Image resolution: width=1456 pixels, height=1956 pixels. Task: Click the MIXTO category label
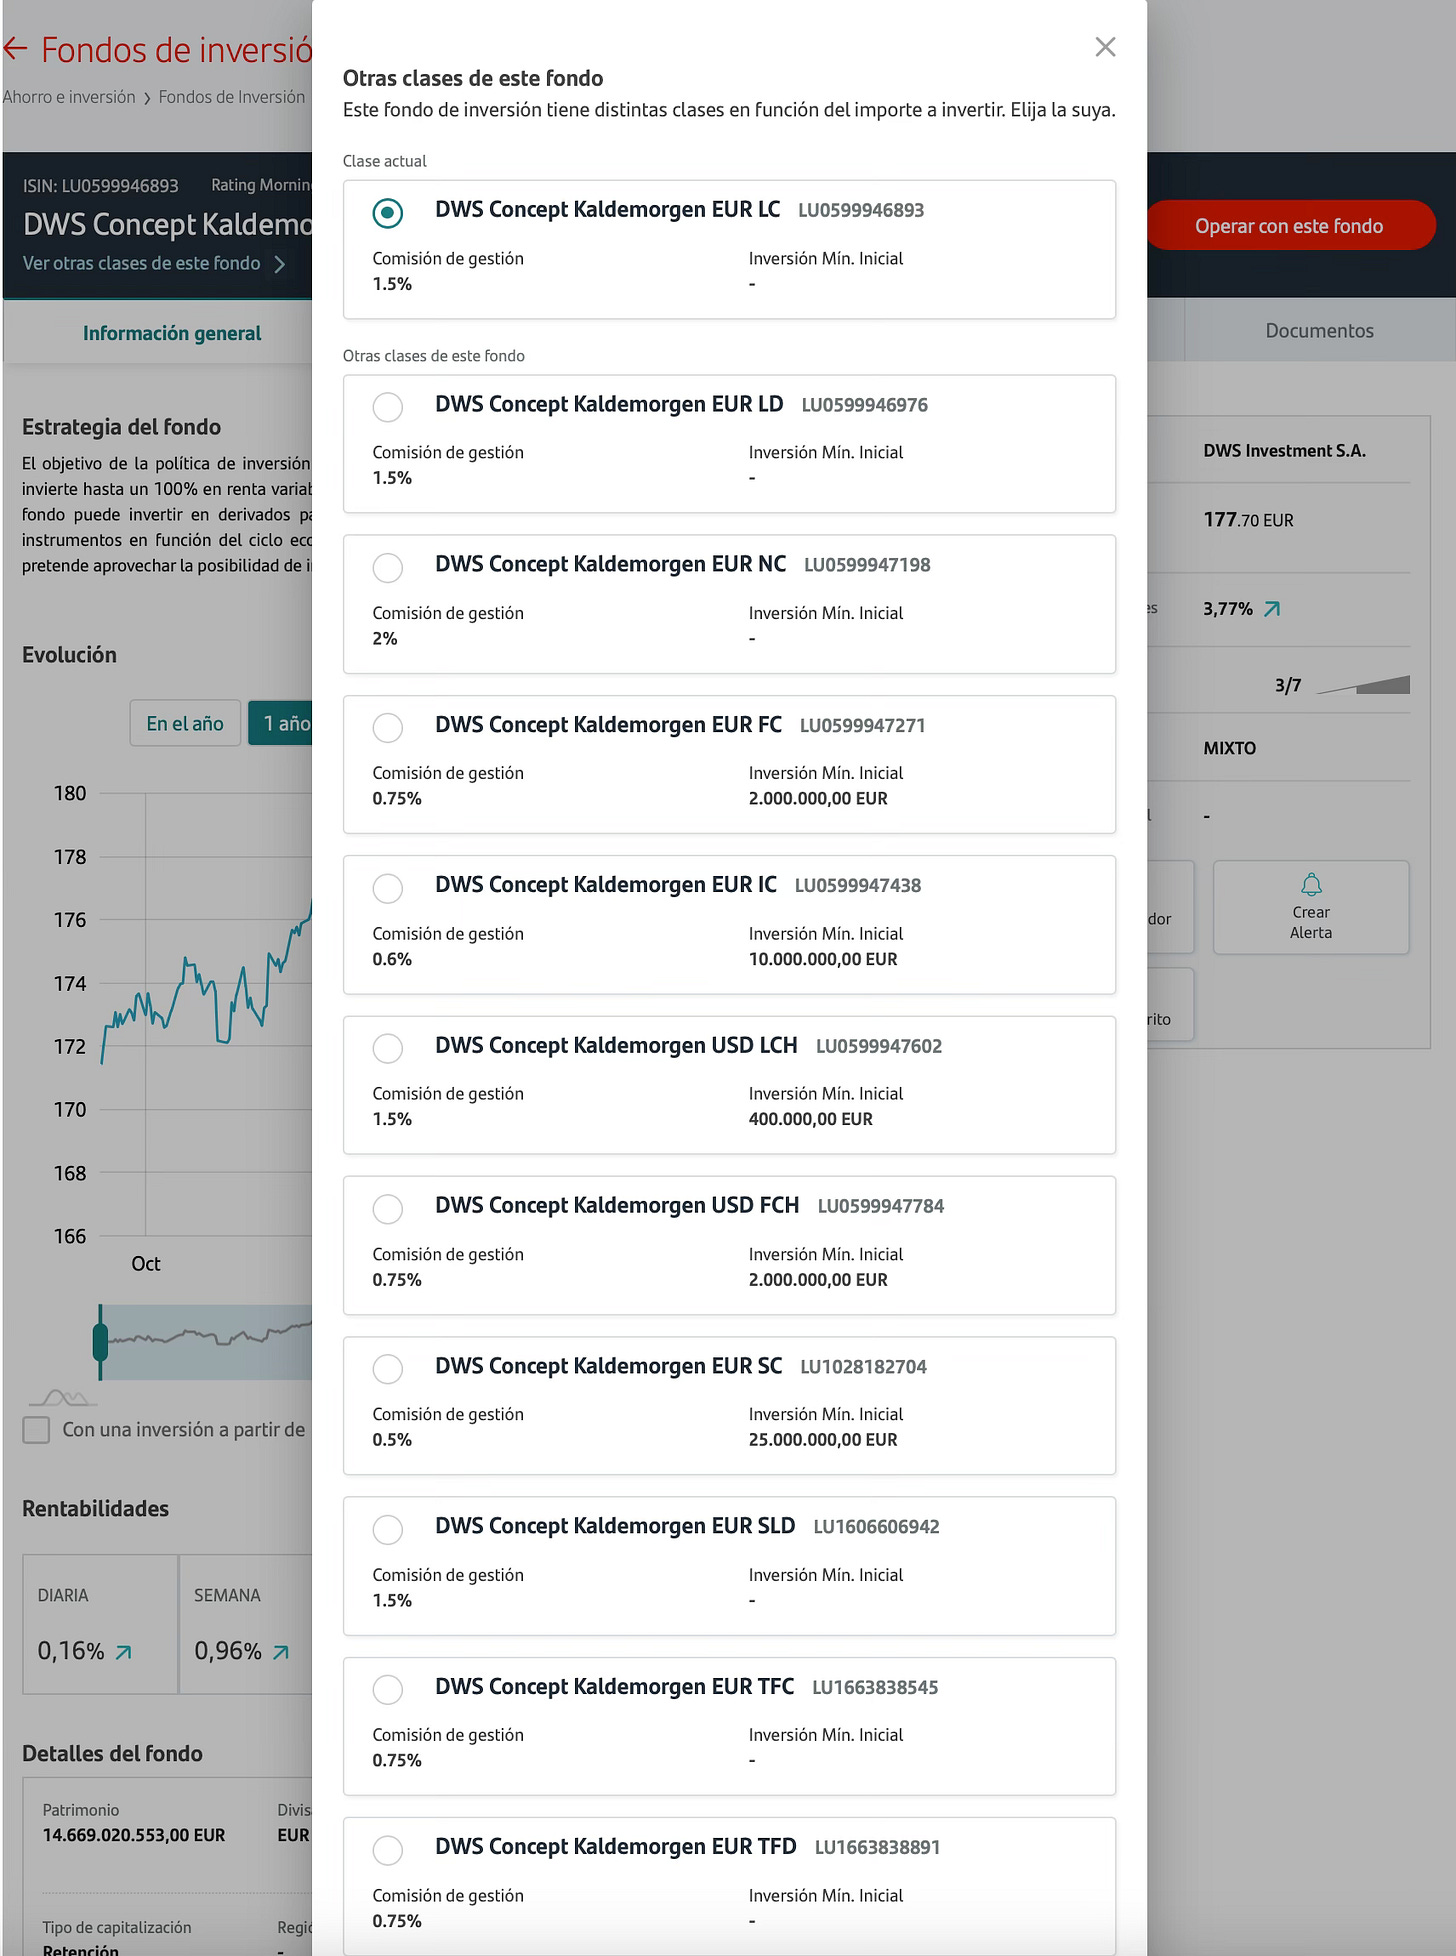[1229, 748]
